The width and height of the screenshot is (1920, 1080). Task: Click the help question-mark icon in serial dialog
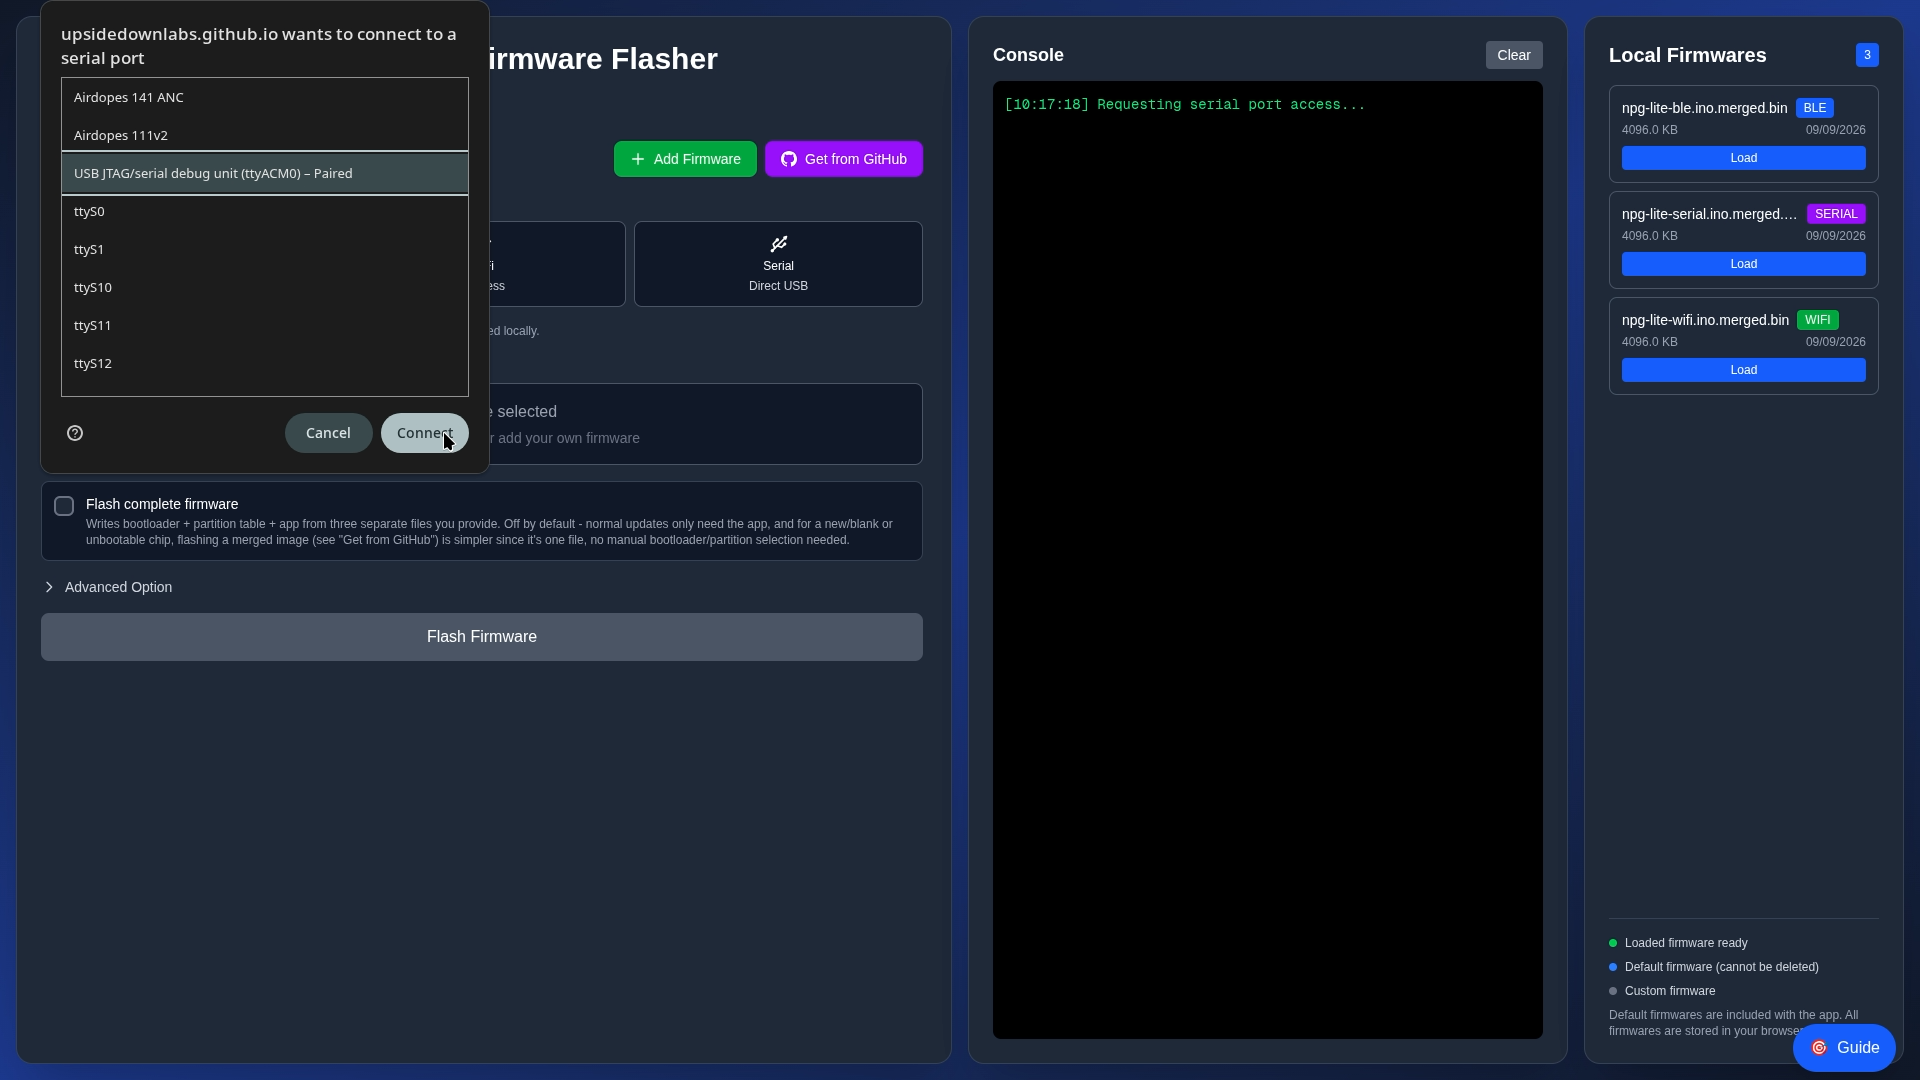pyautogui.click(x=75, y=433)
